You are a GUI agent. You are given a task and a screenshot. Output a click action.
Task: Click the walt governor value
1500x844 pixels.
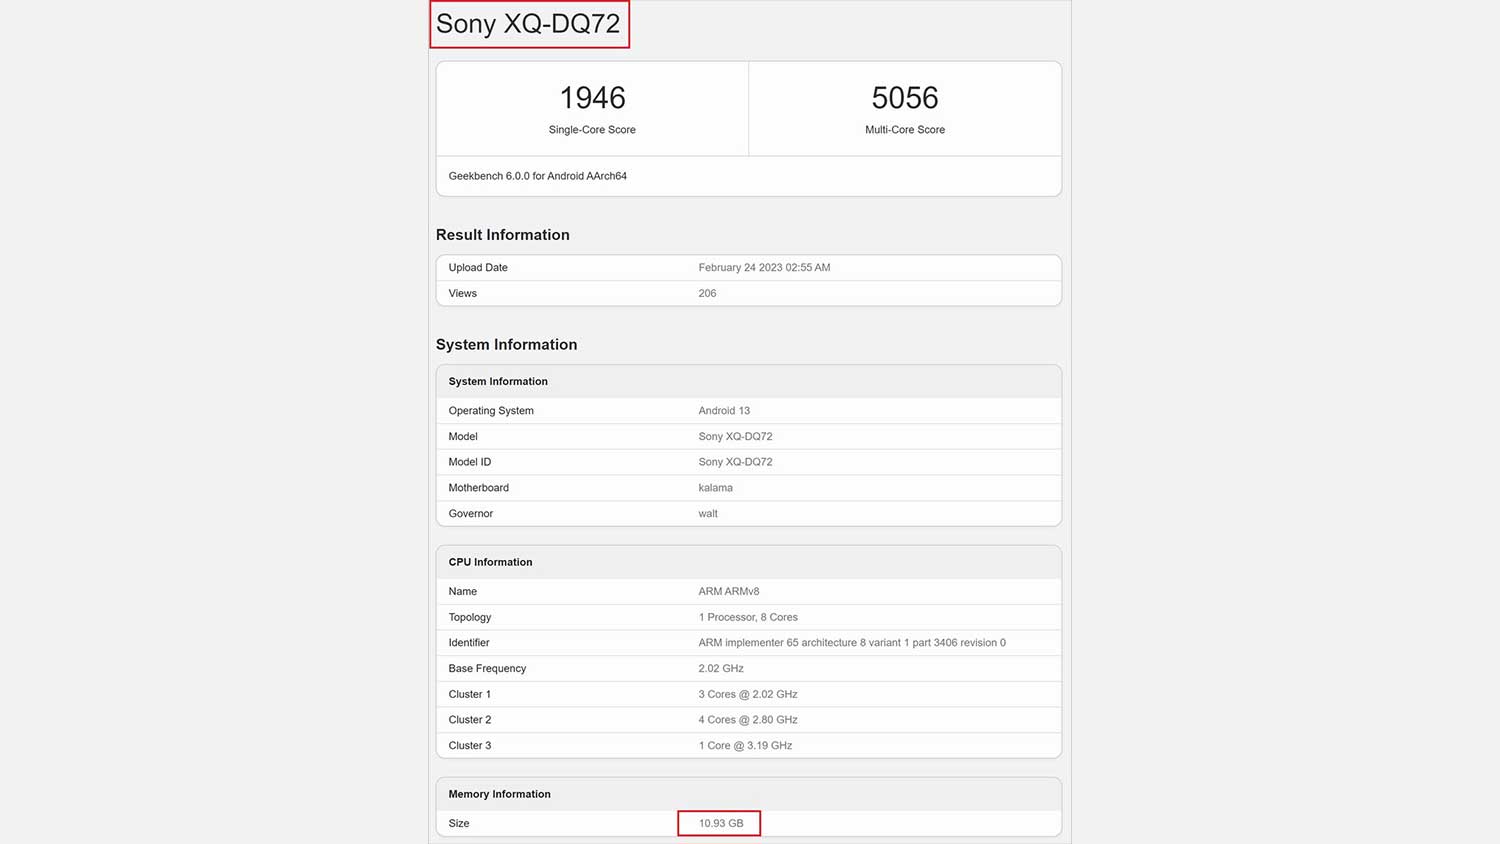point(708,514)
